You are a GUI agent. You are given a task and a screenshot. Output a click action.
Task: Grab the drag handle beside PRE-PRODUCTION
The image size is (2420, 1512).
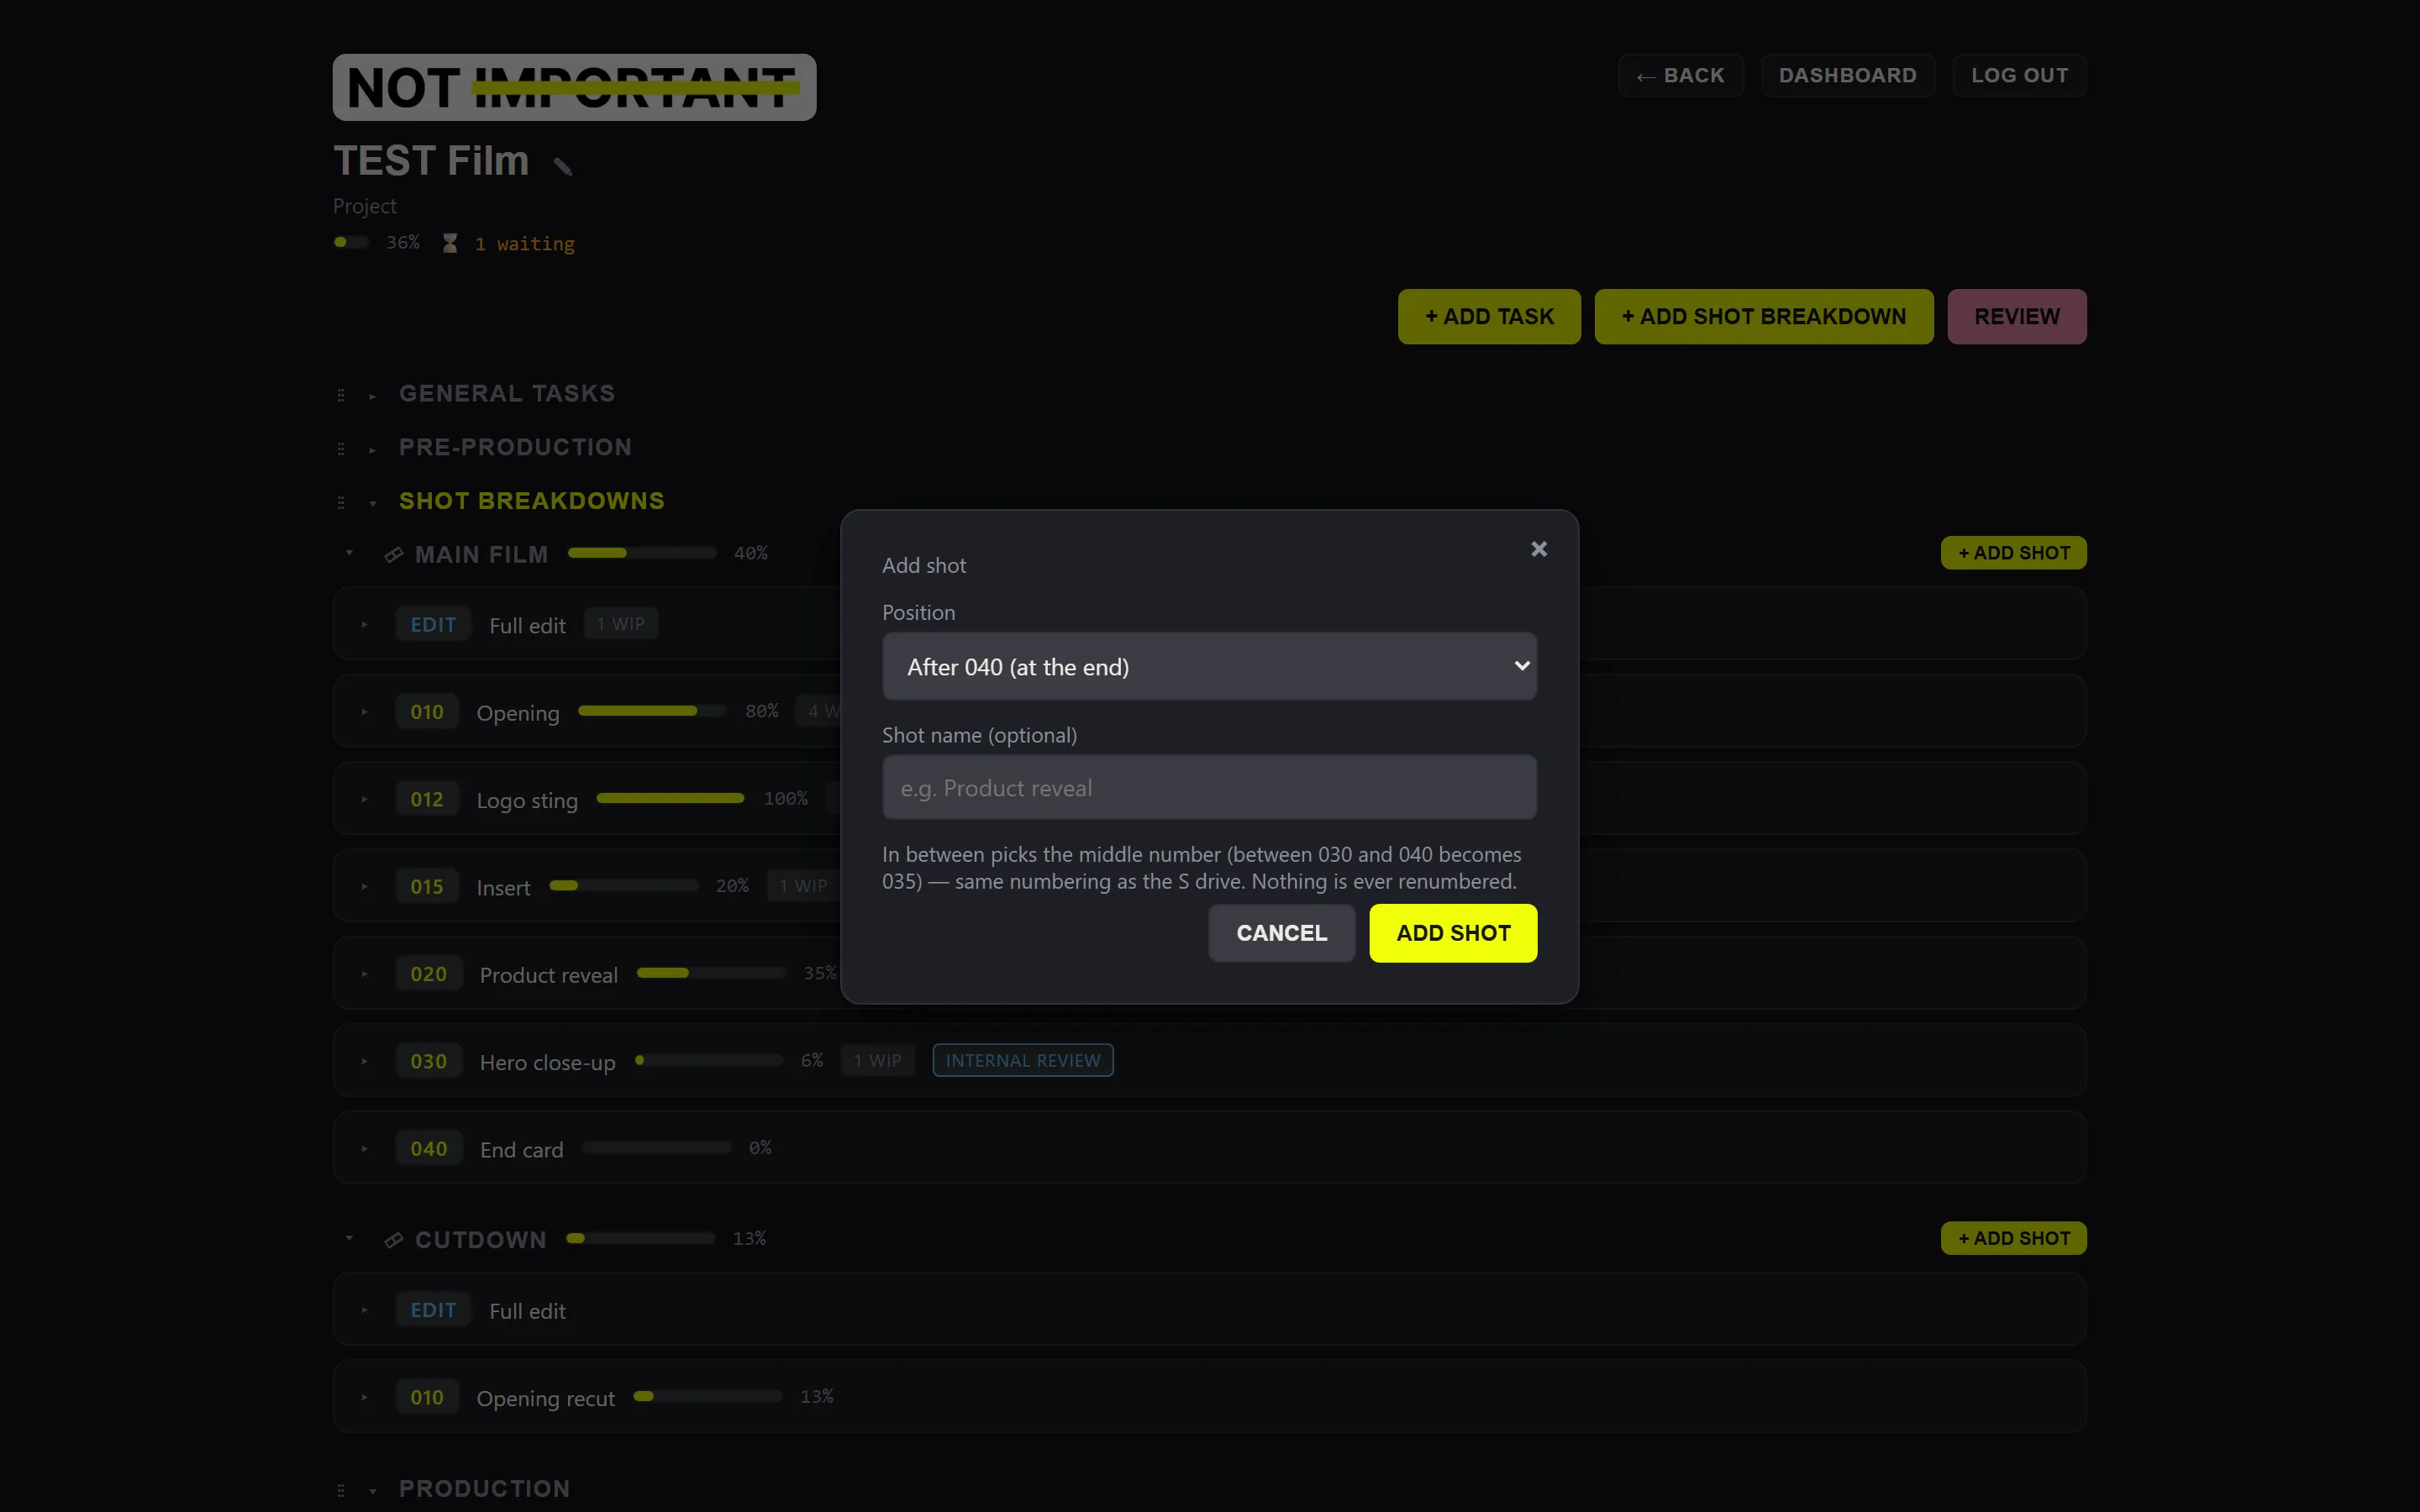click(x=341, y=449)
